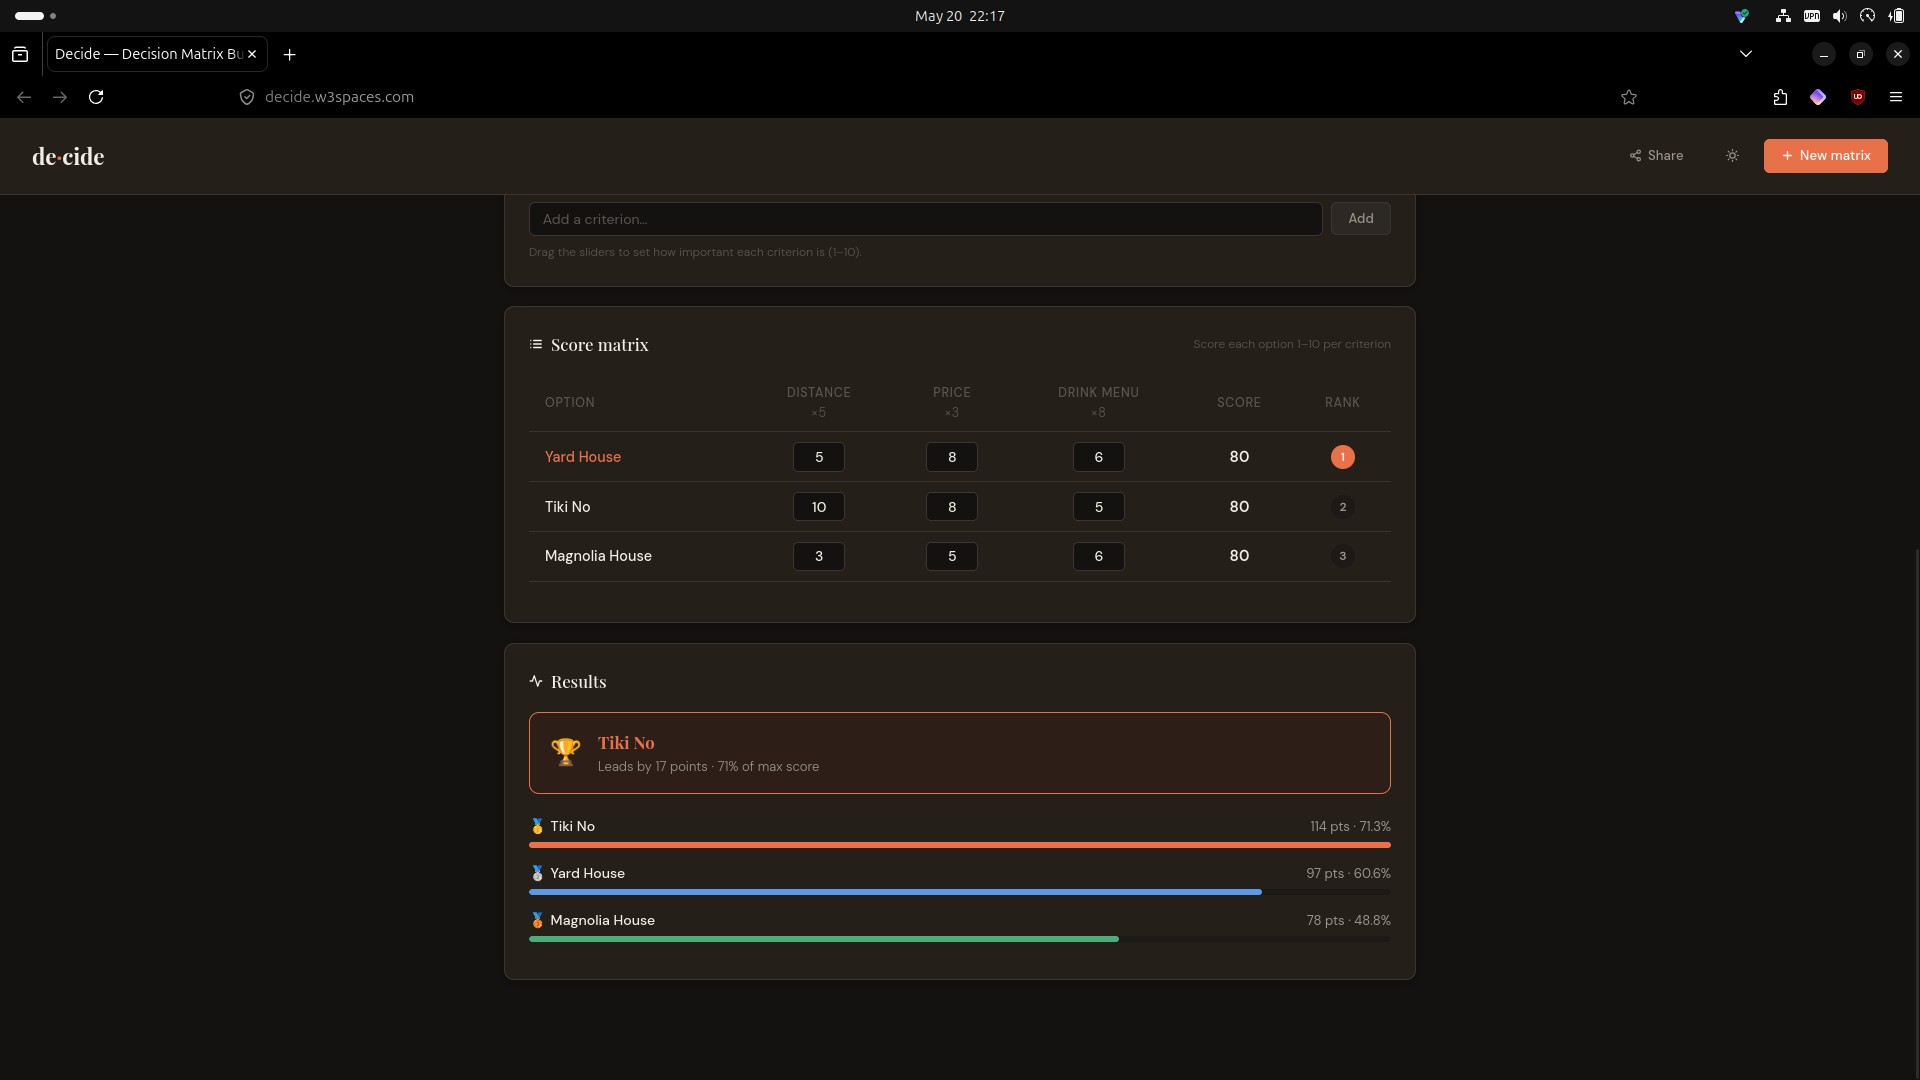Click the Activities workspace indicator
The image size is (1920, 1080).
pyautogui.click(x=36, y=16)
